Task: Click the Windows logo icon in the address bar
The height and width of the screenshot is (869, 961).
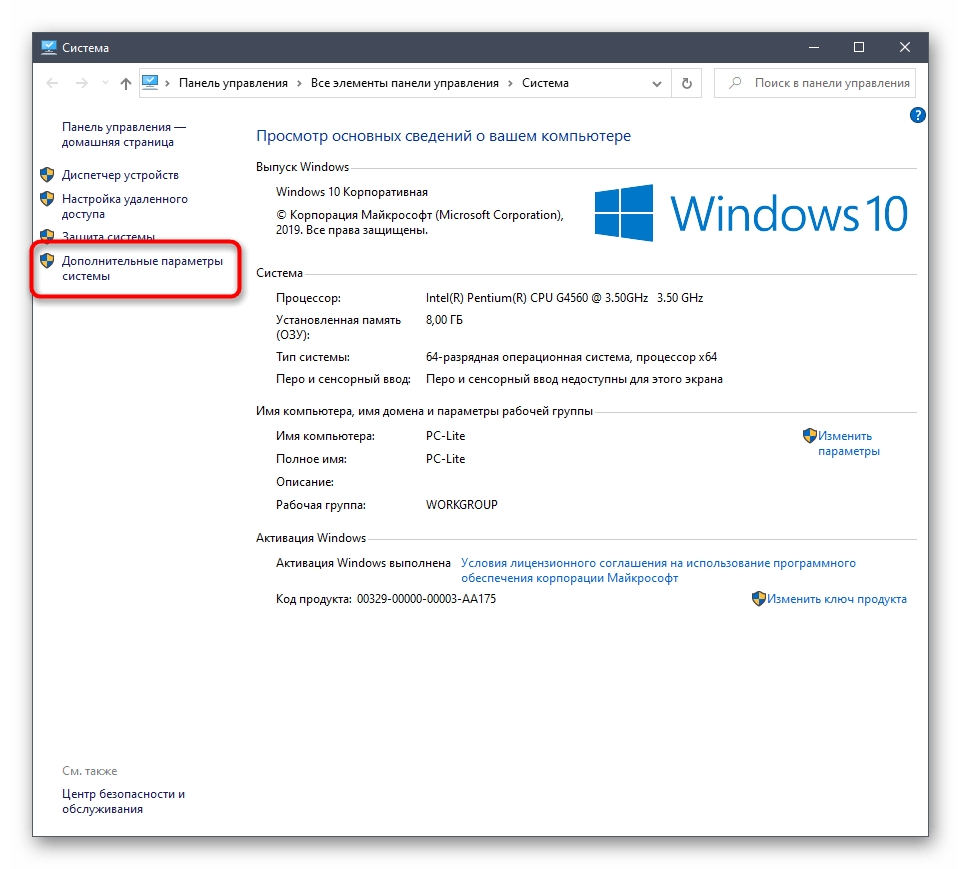Action: point(150,83)
